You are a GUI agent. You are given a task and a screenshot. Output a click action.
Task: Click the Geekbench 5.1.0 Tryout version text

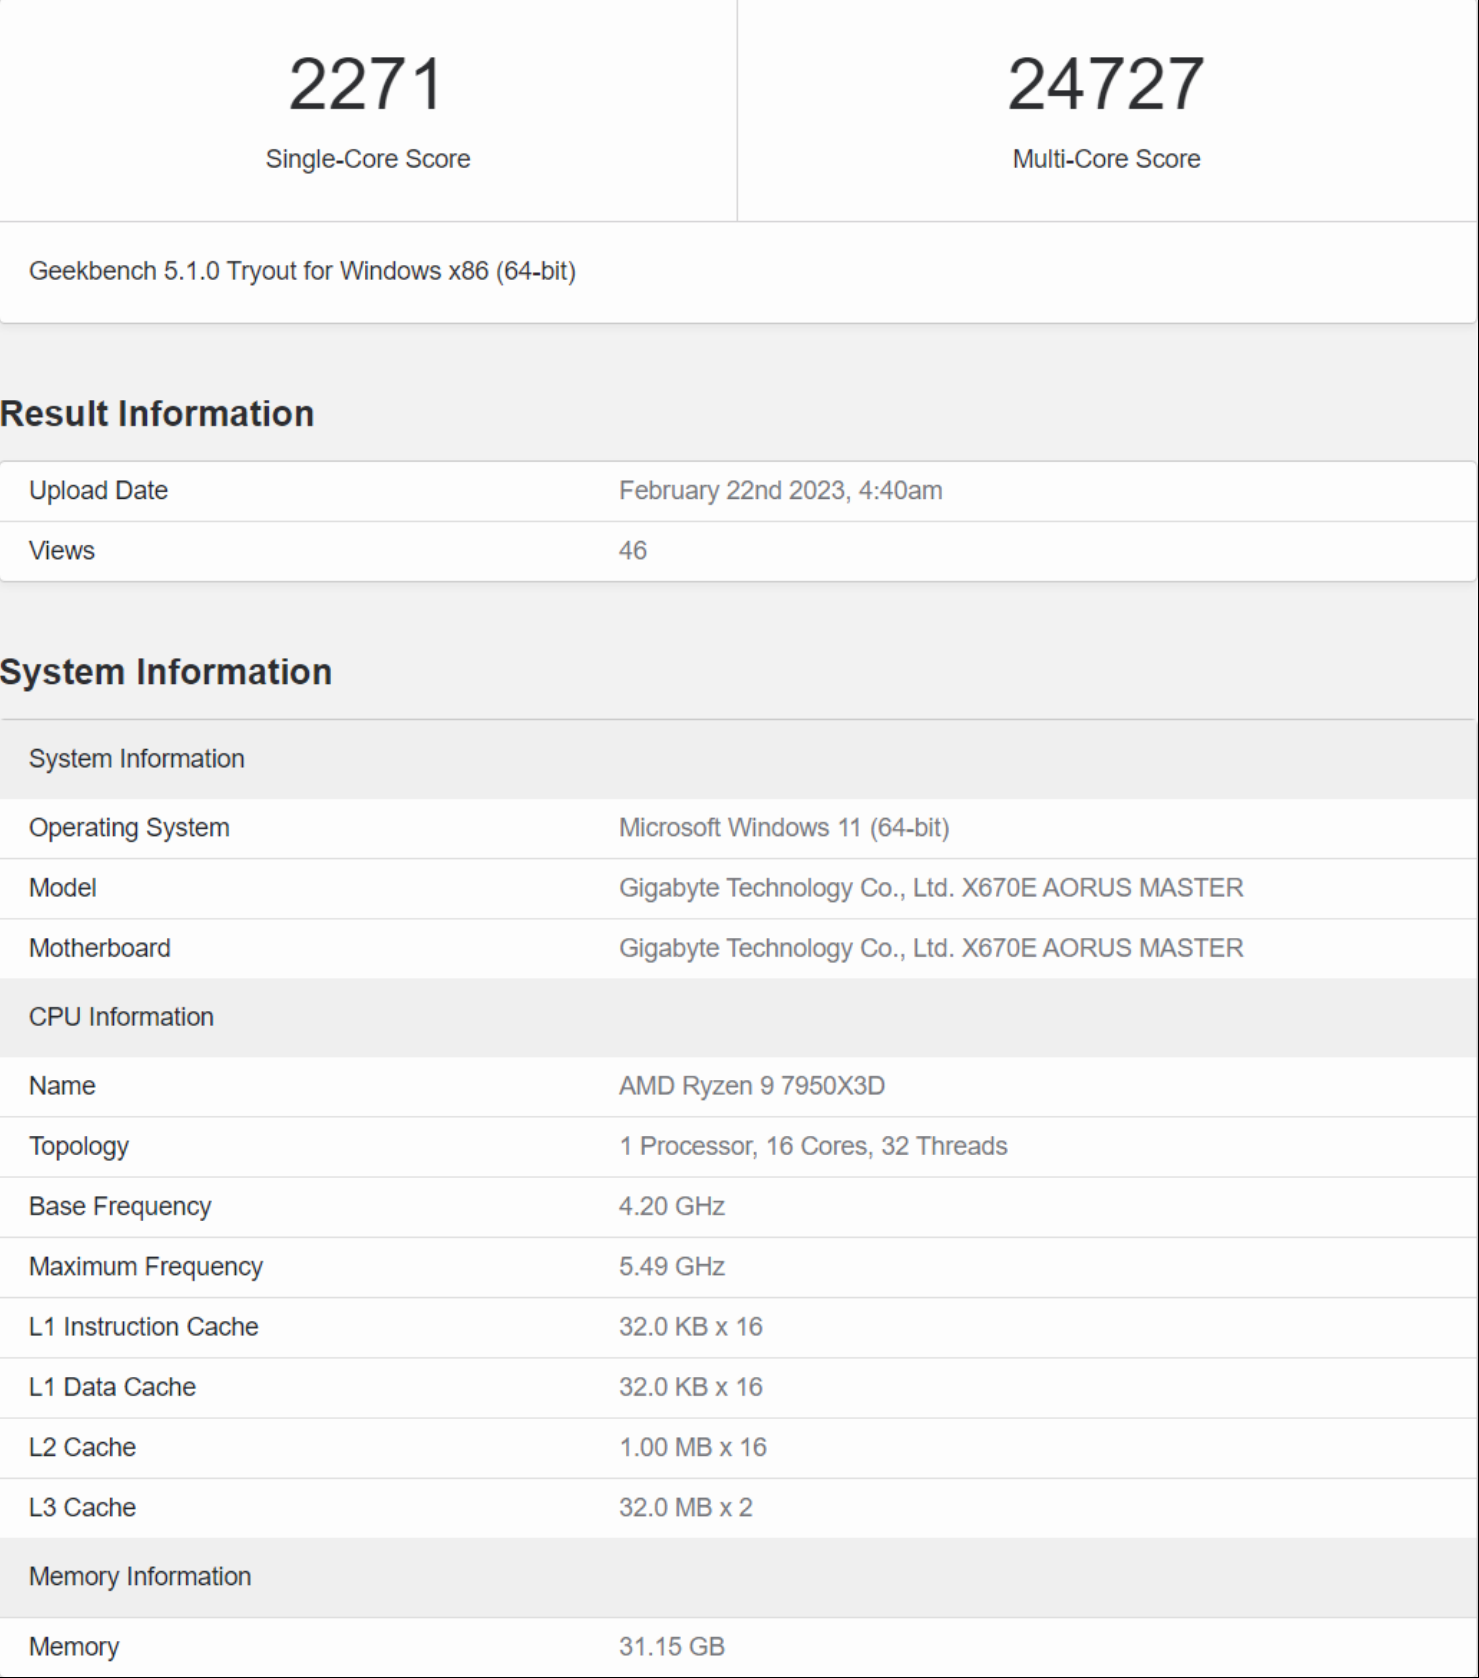click(302, 271)
